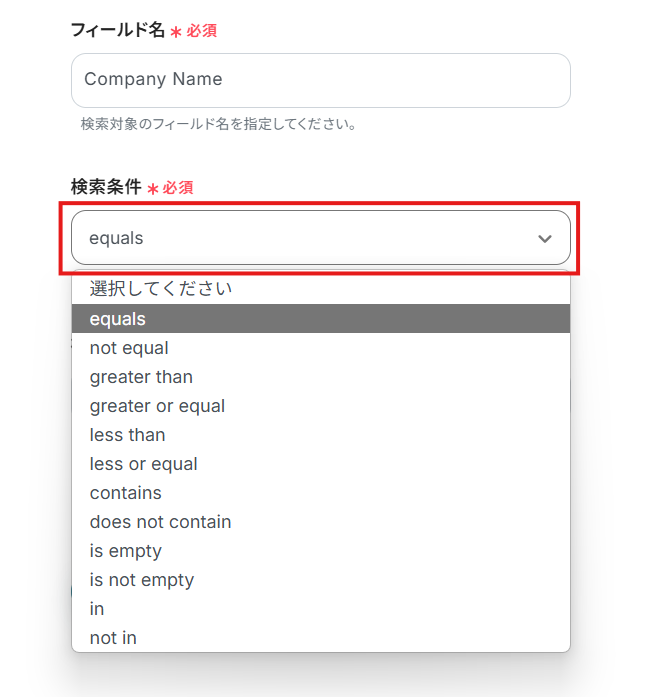Select the 選択してください placeholder option

[x=321, y=289]
